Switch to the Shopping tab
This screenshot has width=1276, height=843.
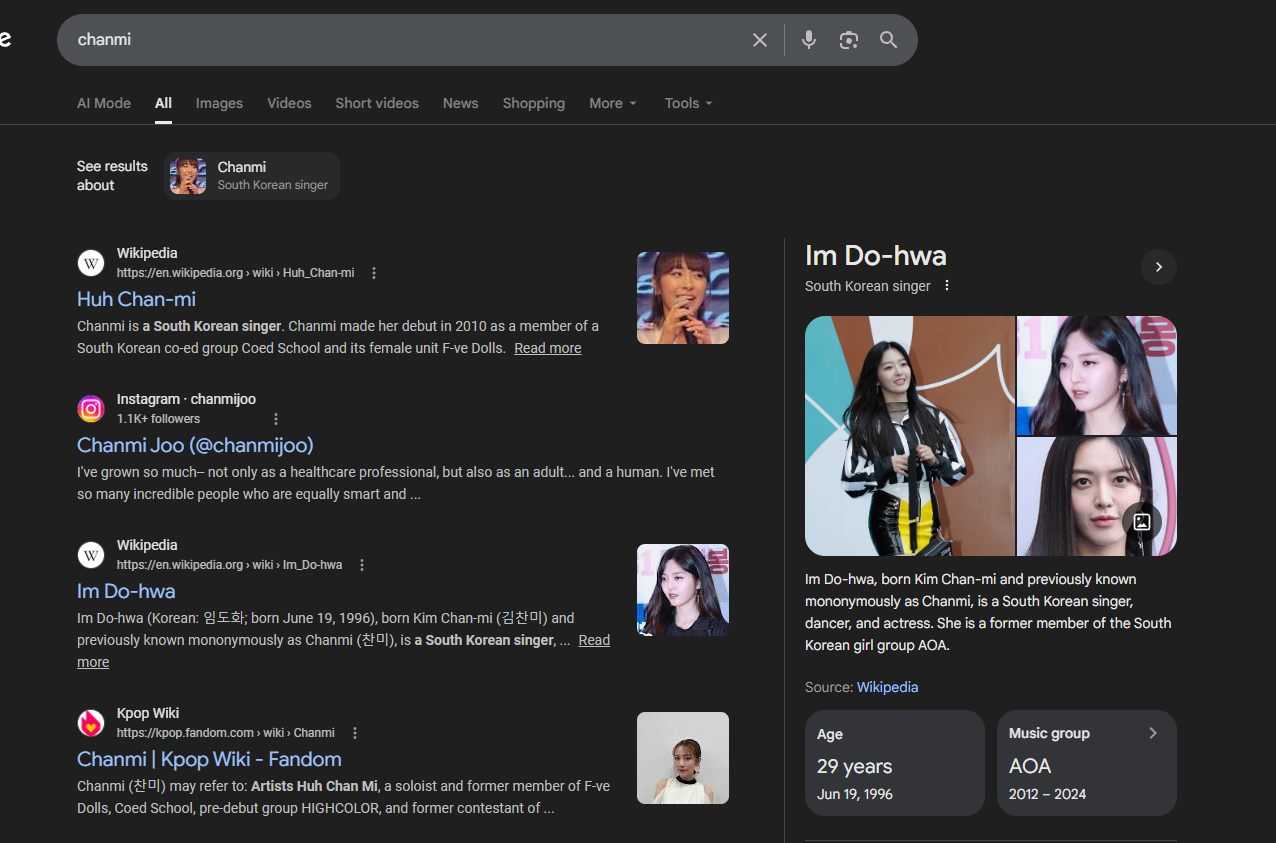point(533,103)
